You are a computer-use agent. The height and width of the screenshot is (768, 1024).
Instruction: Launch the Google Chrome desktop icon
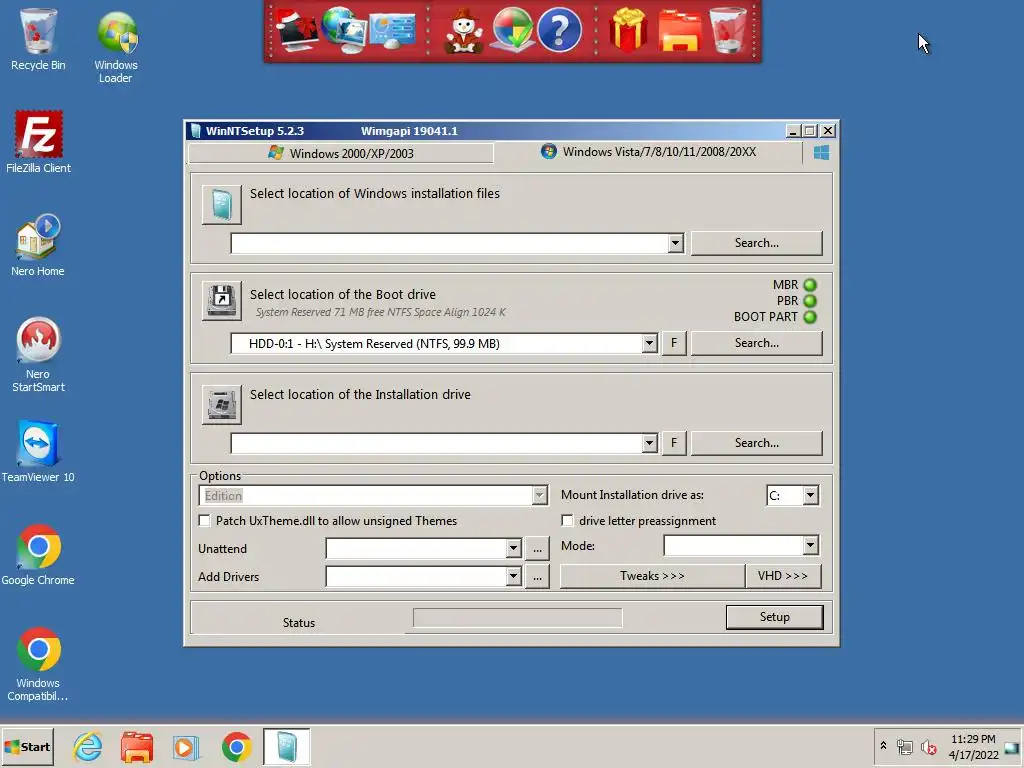click(38, 555)
